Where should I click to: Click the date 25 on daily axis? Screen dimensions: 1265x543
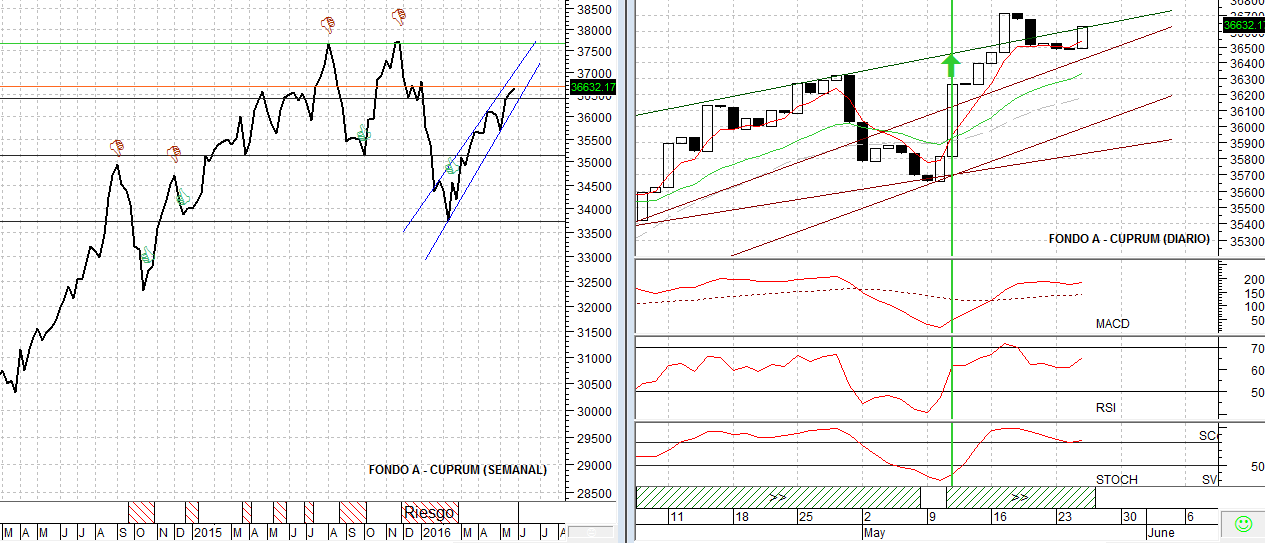click(x=805, y=517)
